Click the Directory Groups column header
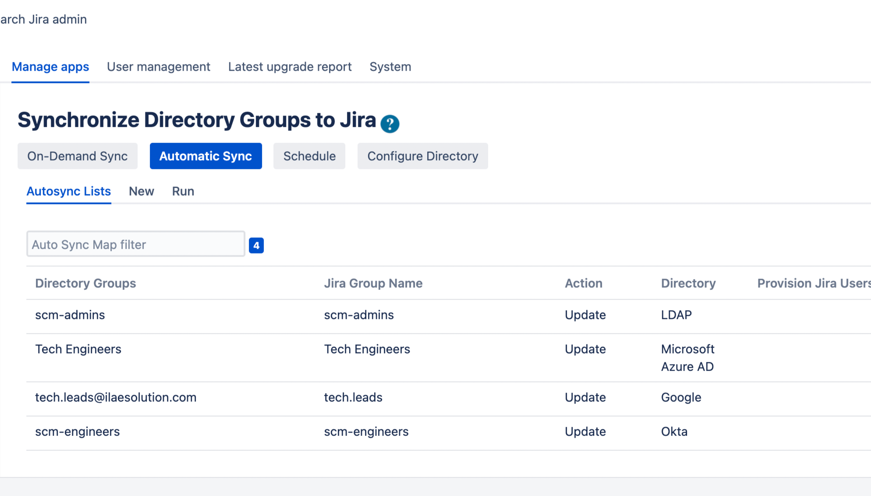The height and width of the screenshot is (496, 871). click(x=85, y=283)
